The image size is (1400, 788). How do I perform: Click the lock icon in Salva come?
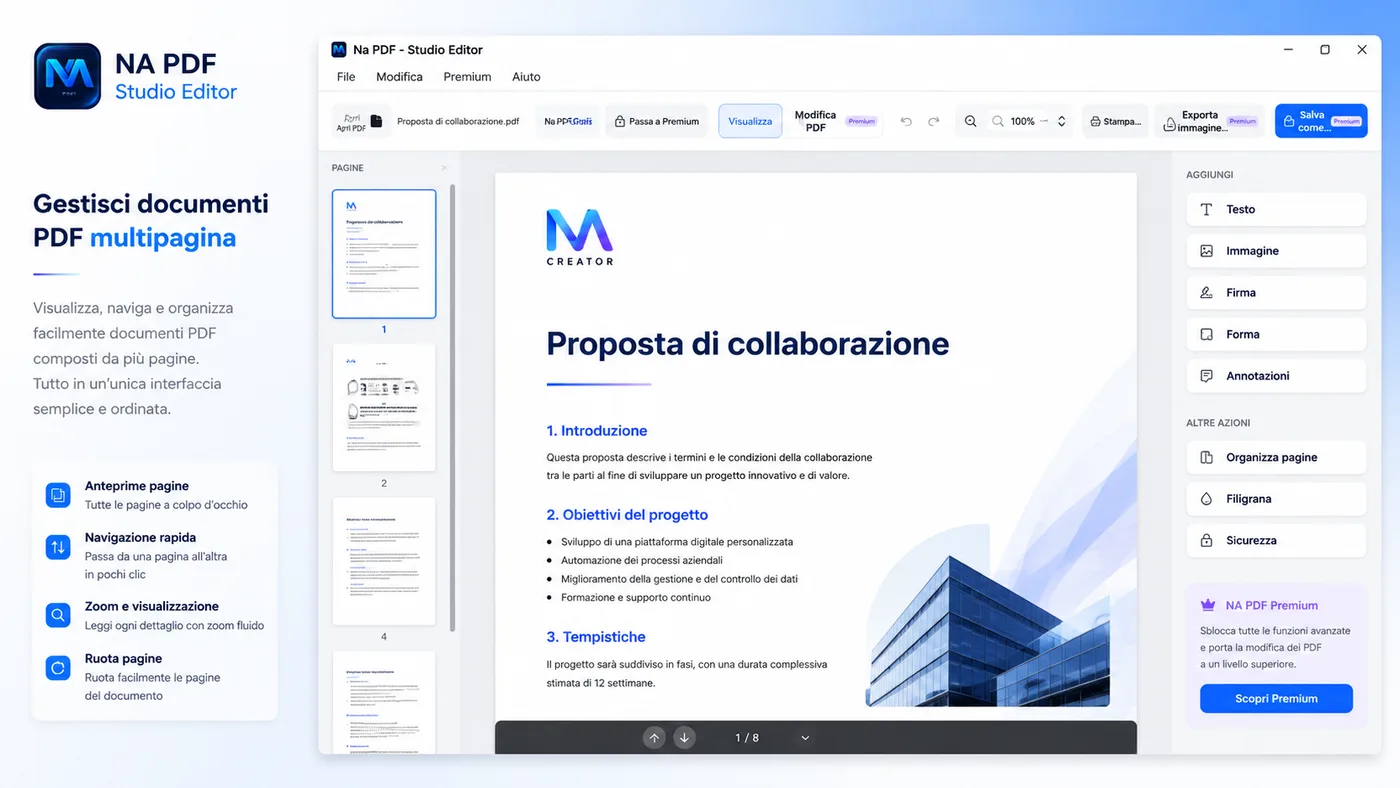point(1288,122)
